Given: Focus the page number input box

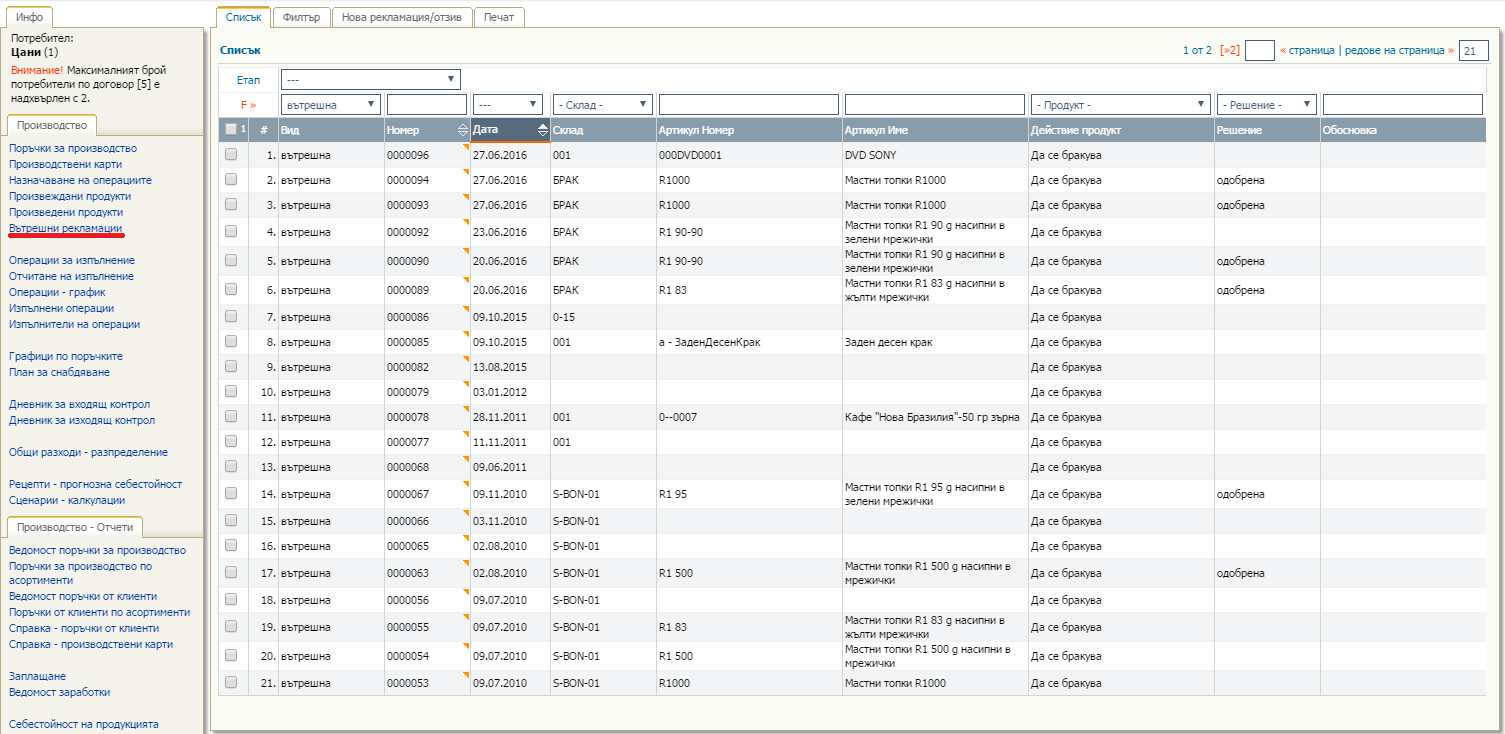Looking at the screenshot, I should (1259, 50).
